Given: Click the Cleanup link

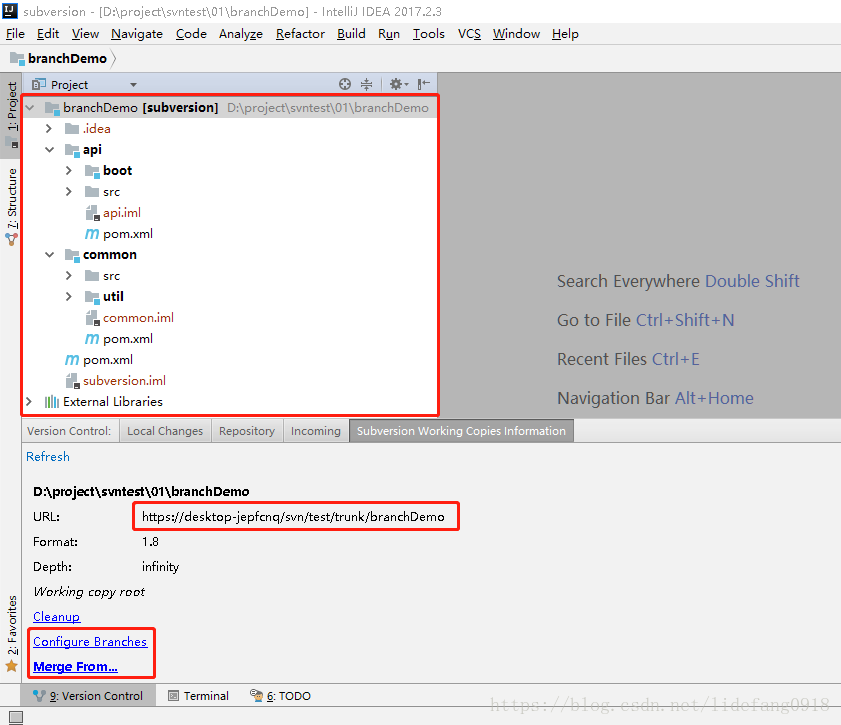Looking at the screenshot, I should pos(56,617).
